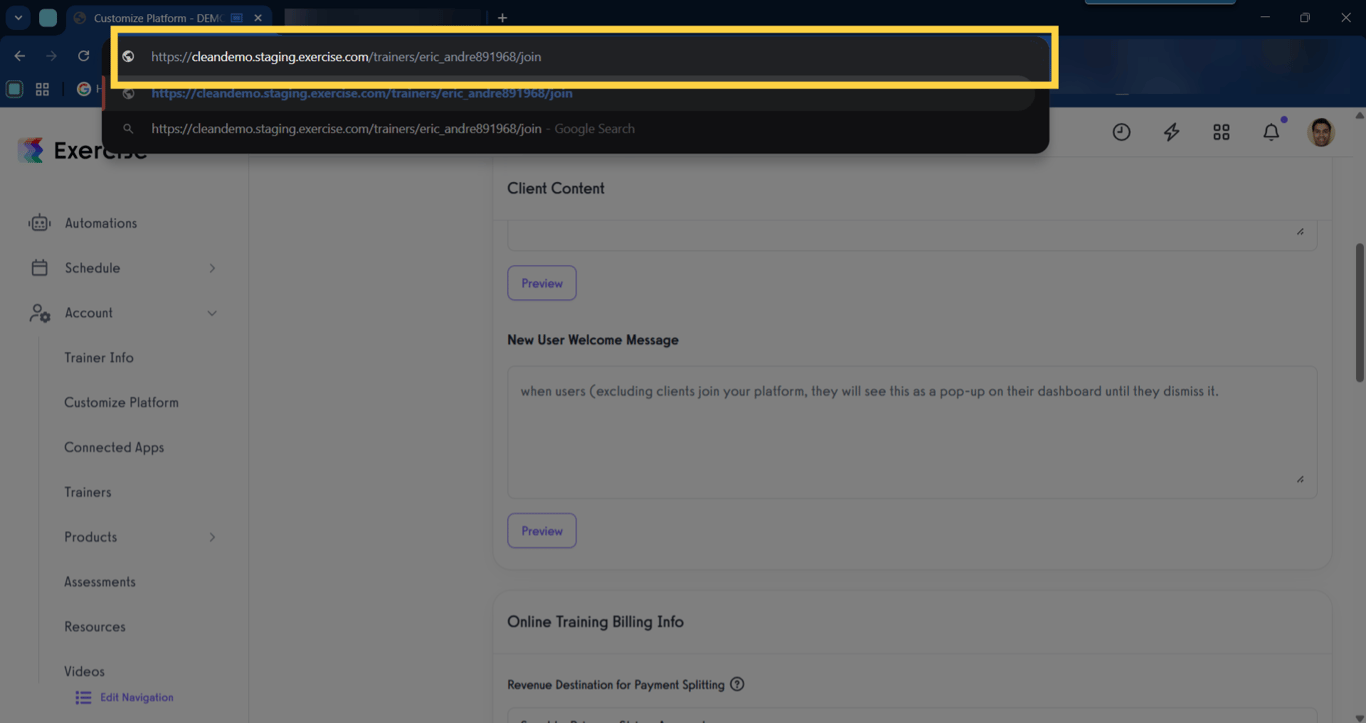This screenshot has width=1366, height=723.
Task: Click the page vertical scrollbar thumb
Action: point(1359,312)
